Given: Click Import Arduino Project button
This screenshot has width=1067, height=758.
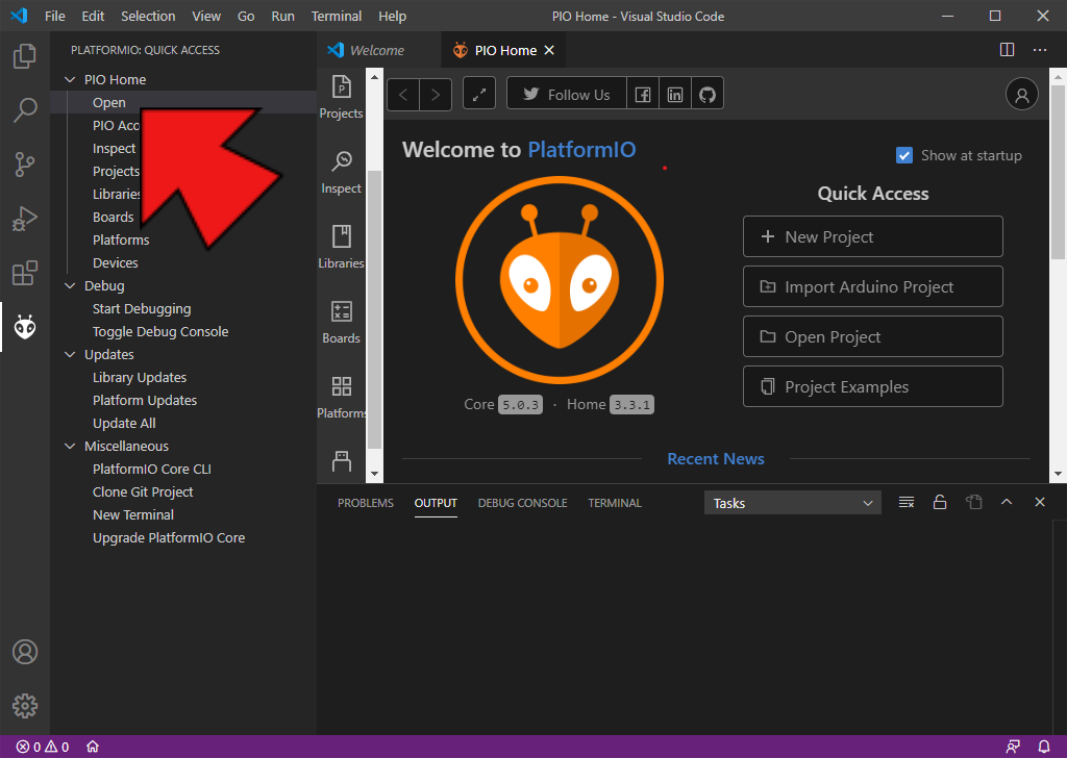Looking at the screenshot, I should click(872, 287).
